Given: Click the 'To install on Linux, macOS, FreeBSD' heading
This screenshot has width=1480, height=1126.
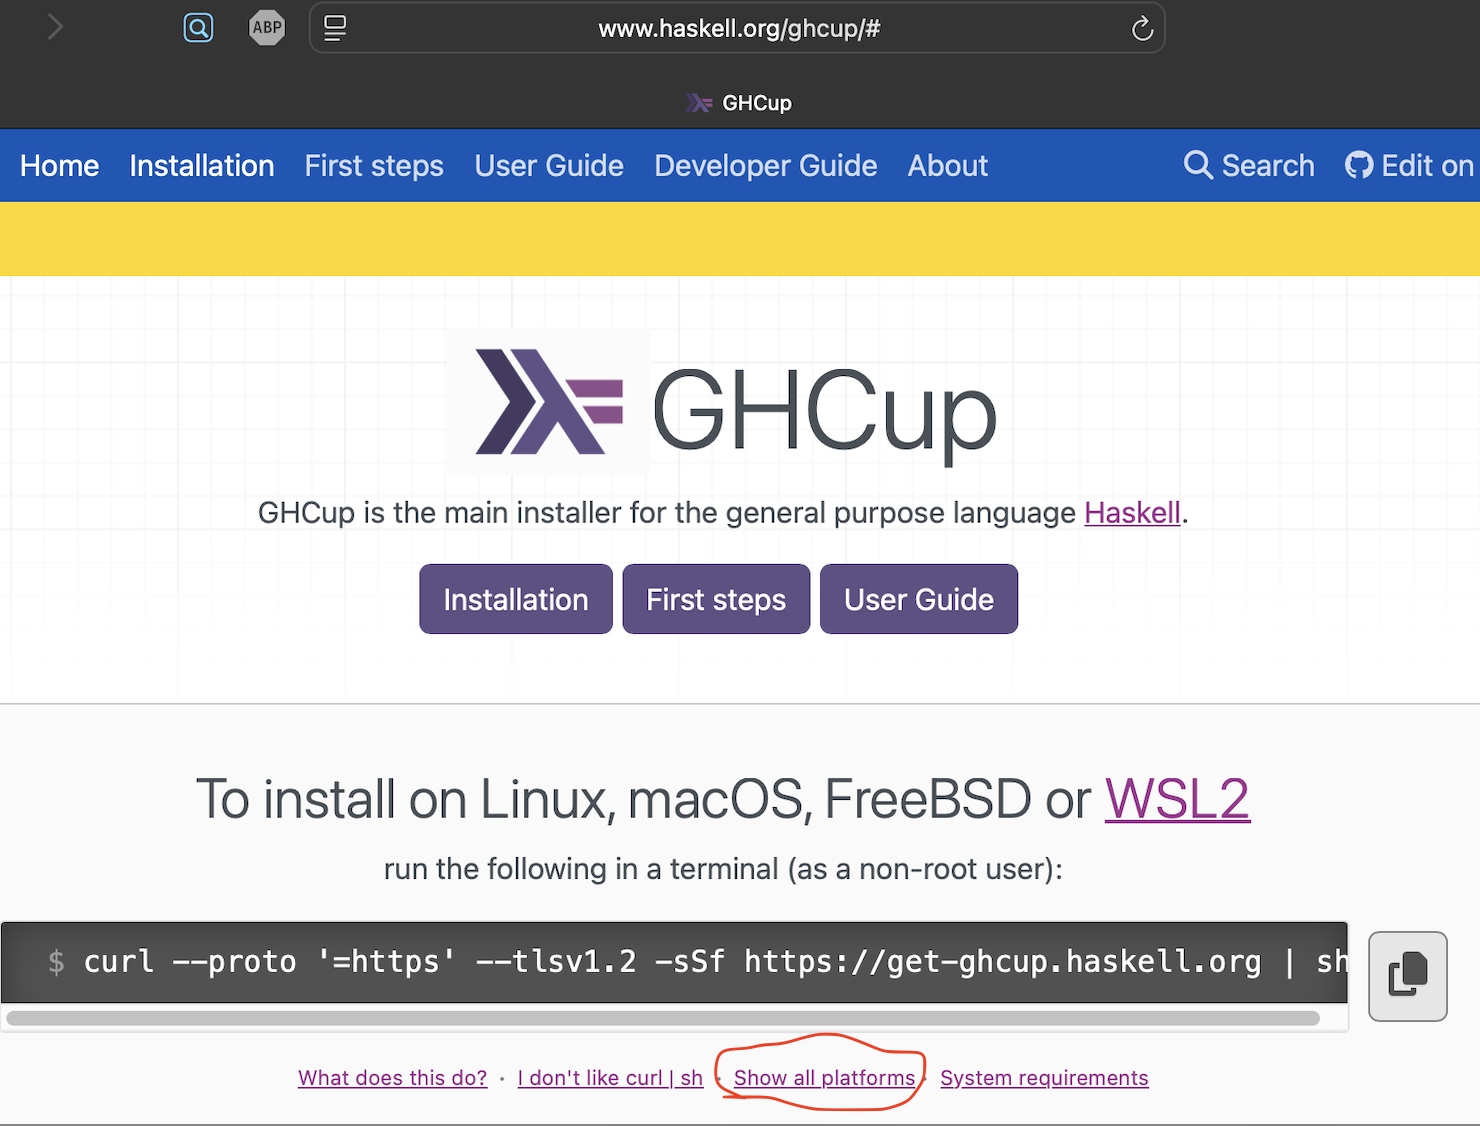Looking at the screenshot, I should (x=722, y=799).
